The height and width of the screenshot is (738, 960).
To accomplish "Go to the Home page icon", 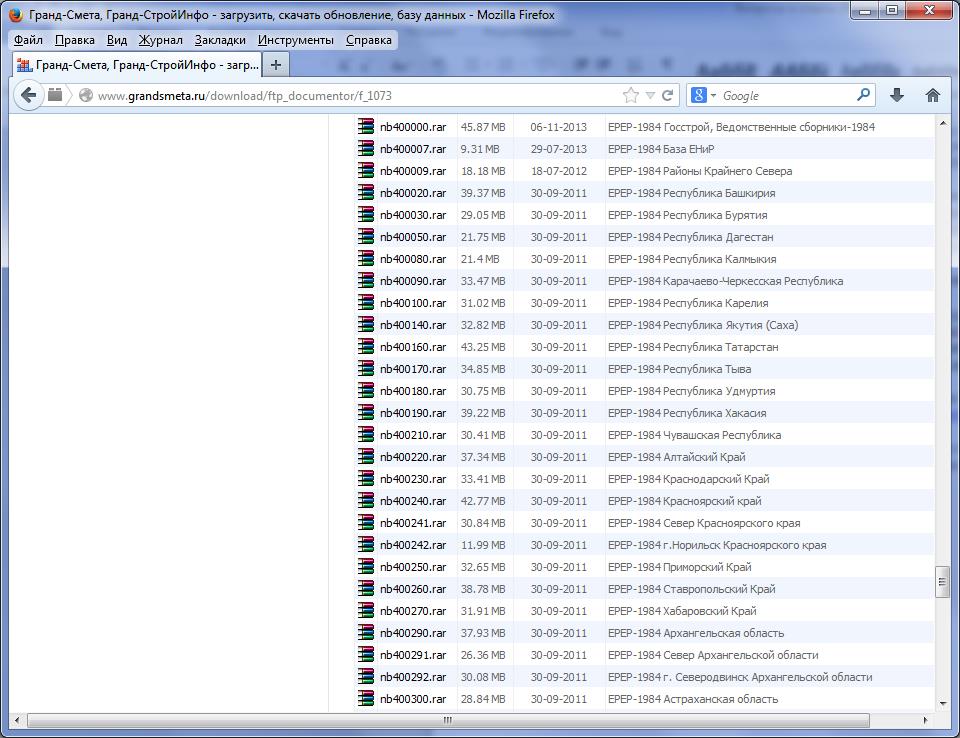I will pos(932,95).
